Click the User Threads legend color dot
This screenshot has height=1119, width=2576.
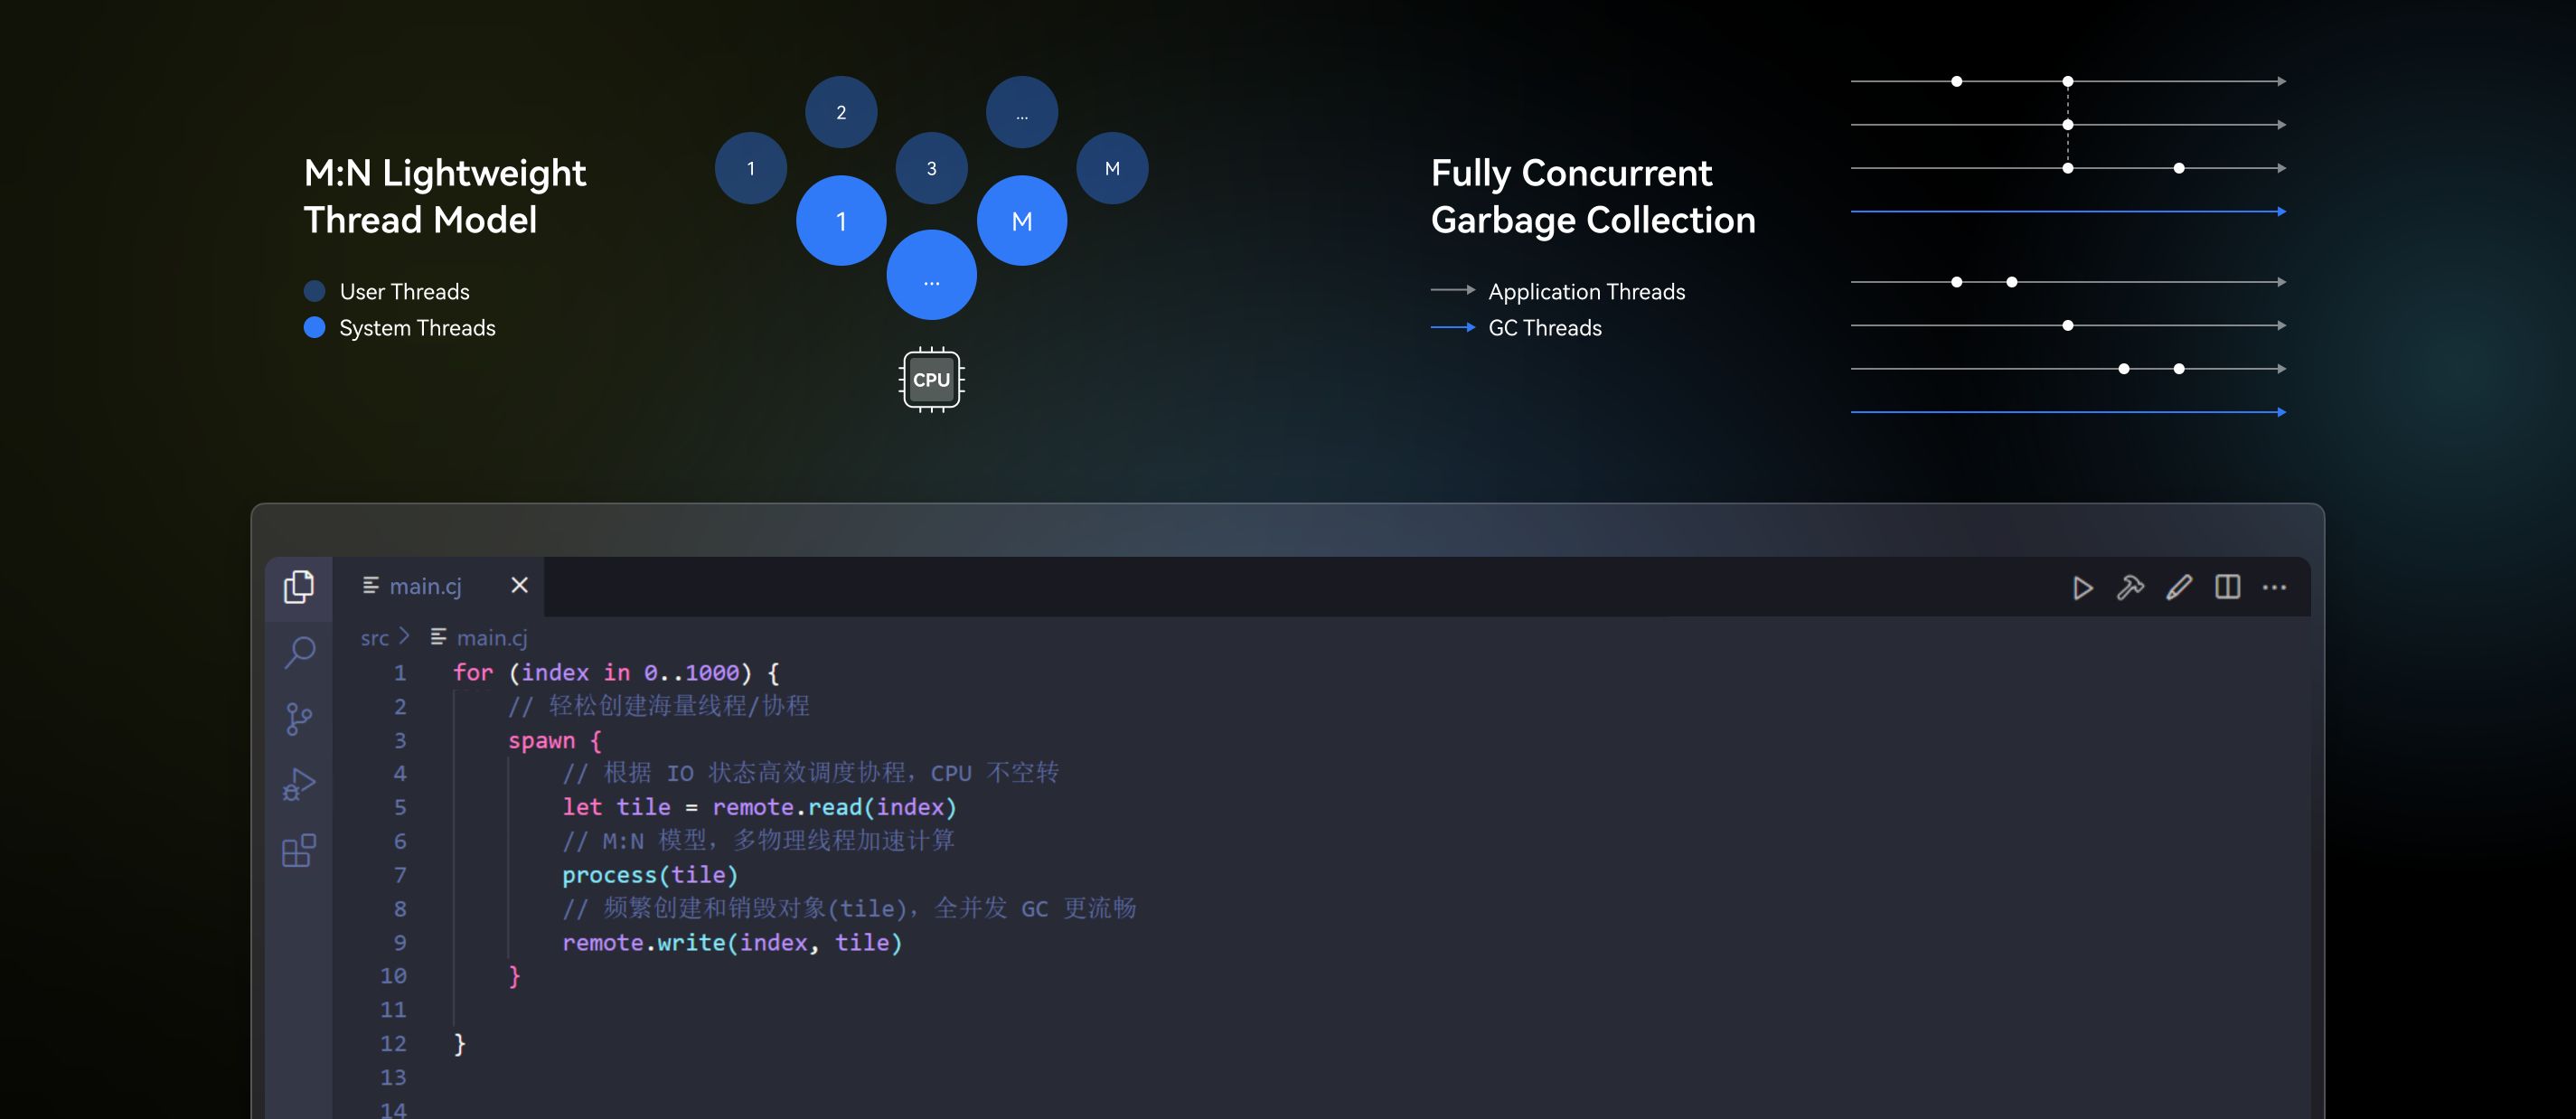point(314,291)
